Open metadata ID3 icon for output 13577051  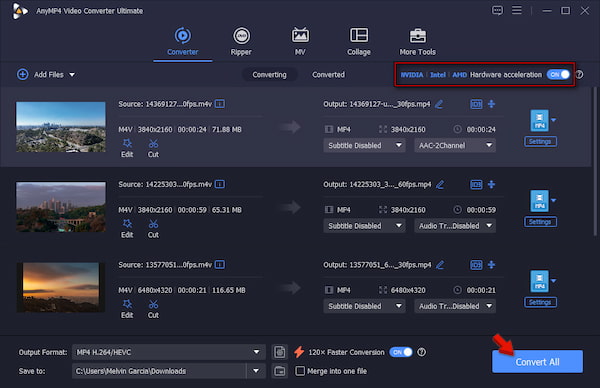[x=476, y=265]
